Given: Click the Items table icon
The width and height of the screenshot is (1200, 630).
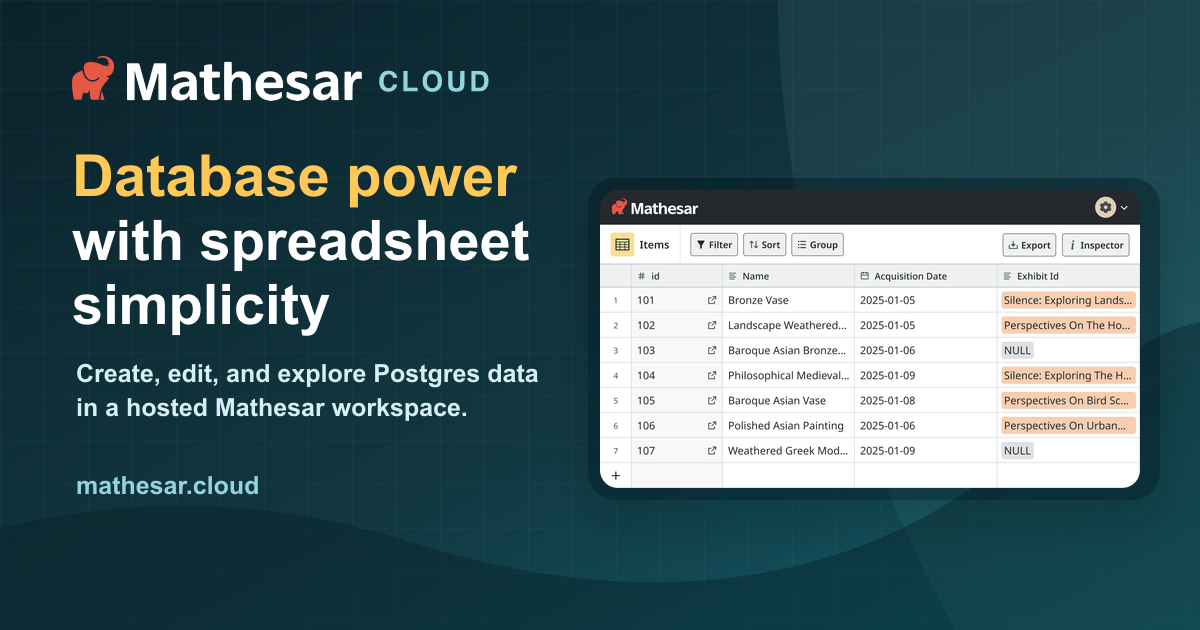Looking at the screenshot, I should [622, 245].
